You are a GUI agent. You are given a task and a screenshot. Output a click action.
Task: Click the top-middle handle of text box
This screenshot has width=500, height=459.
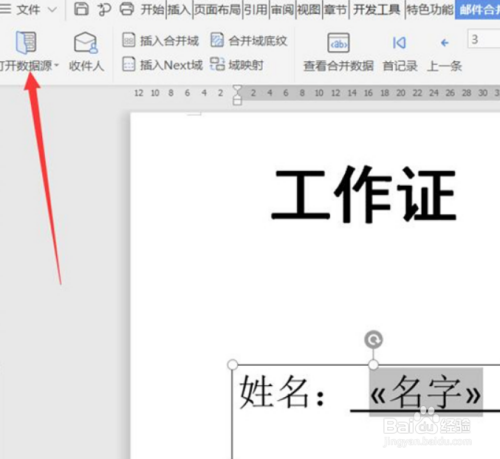pos(373,365)
